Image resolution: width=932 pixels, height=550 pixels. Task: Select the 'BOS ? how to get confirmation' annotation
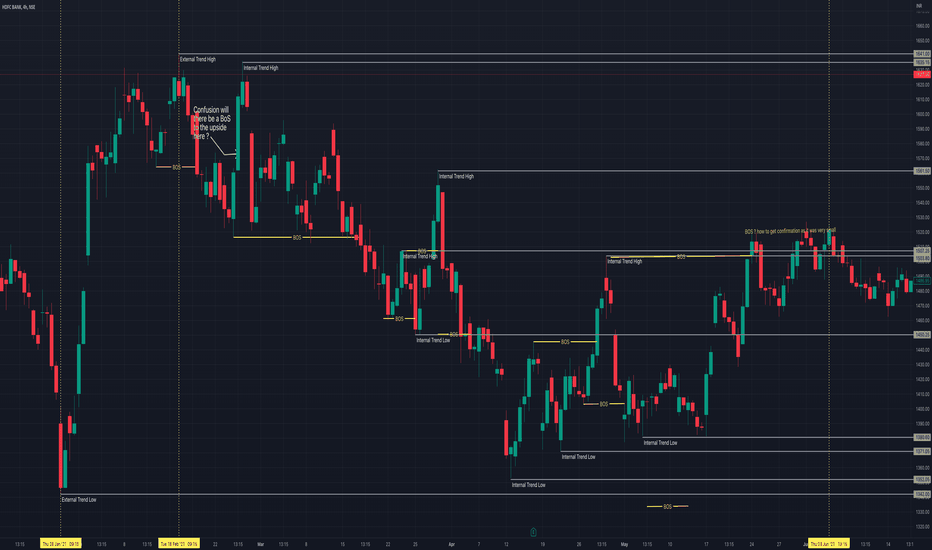pos(790,231)
